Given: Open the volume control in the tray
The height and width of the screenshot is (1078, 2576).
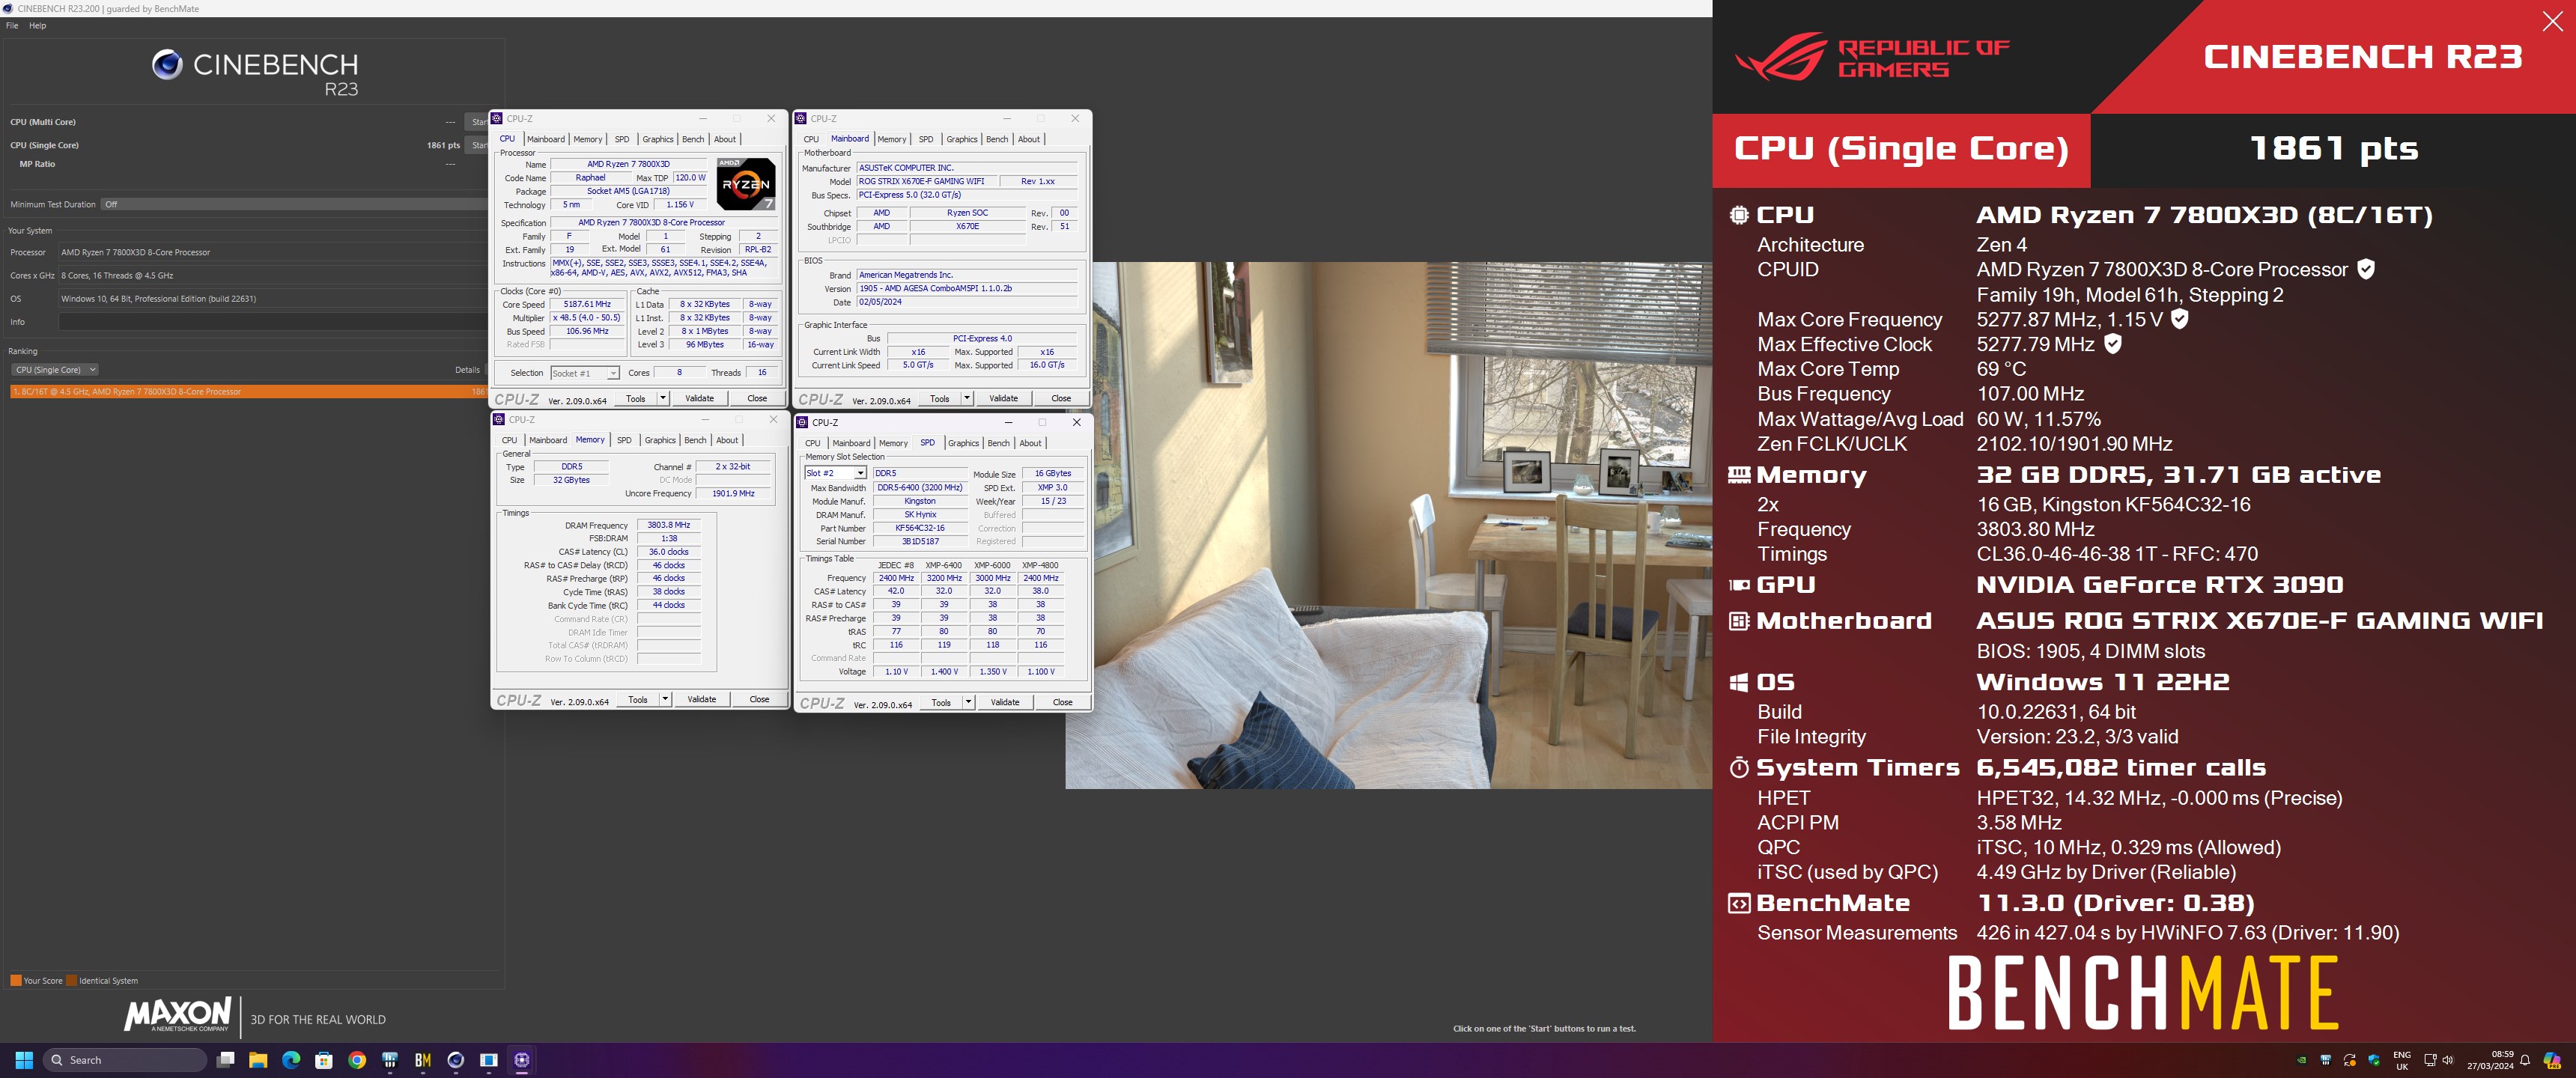Looking at the screenshot, I should (2448, 1060).
